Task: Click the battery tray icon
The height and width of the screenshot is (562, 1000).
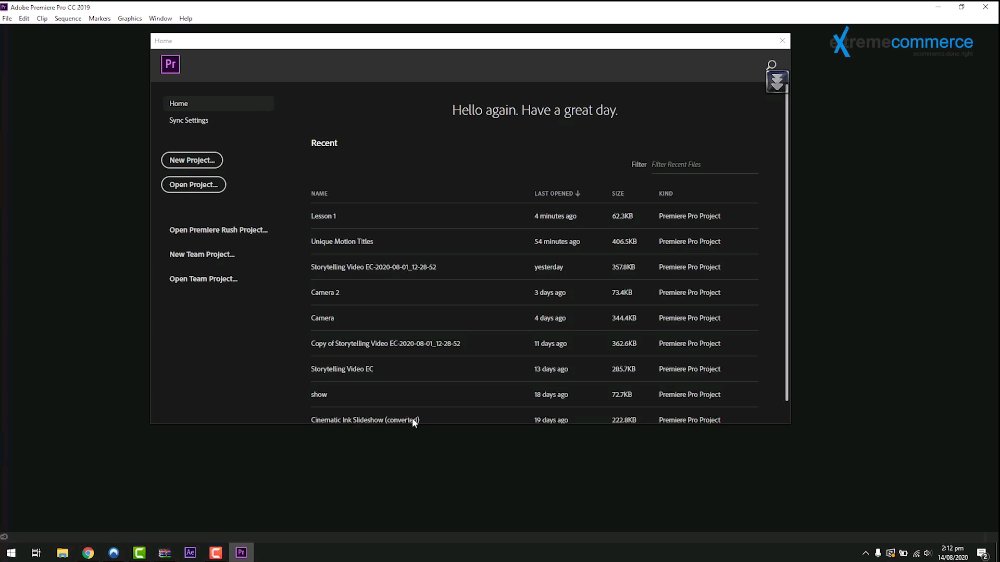Action: pyautogui.click(x=903, y=553)
